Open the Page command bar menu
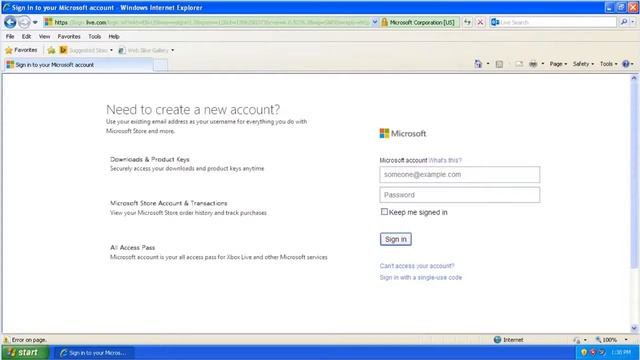 point(558,64)
